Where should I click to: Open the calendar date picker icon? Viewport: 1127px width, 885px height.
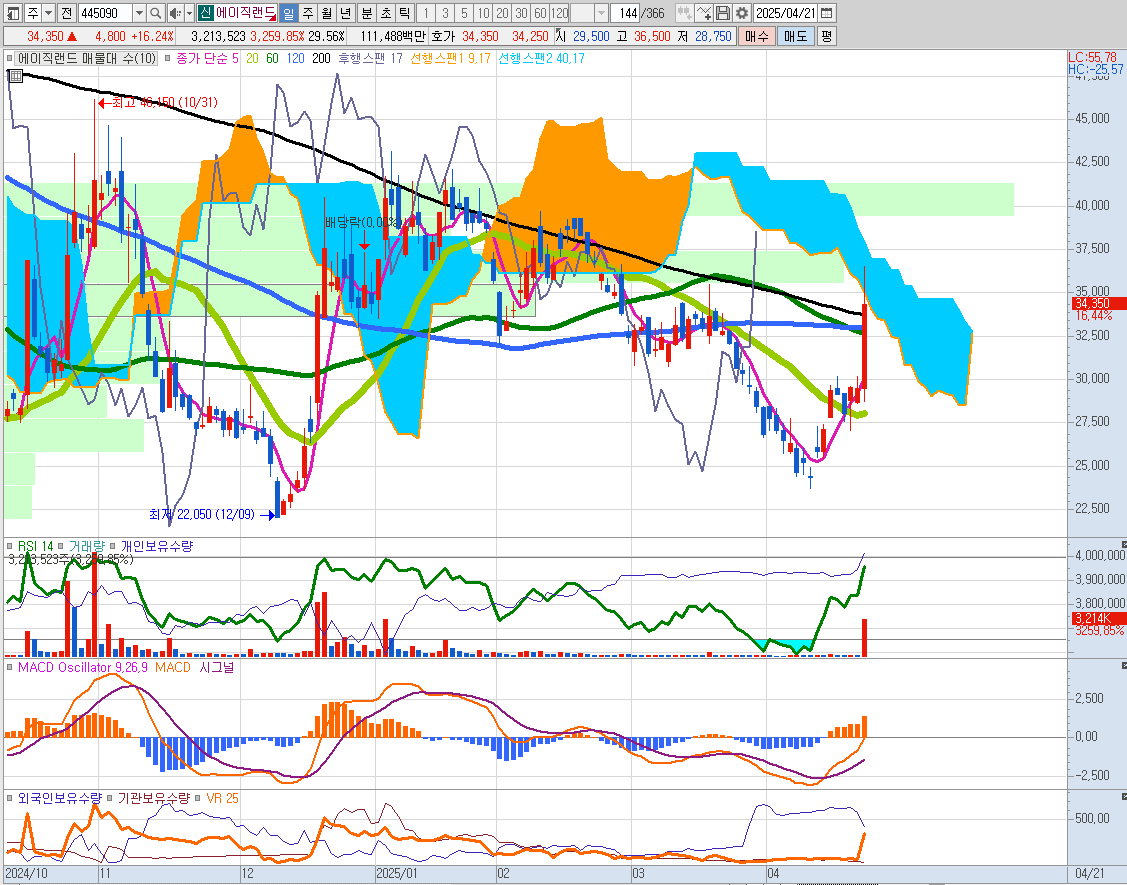[827, 13]
